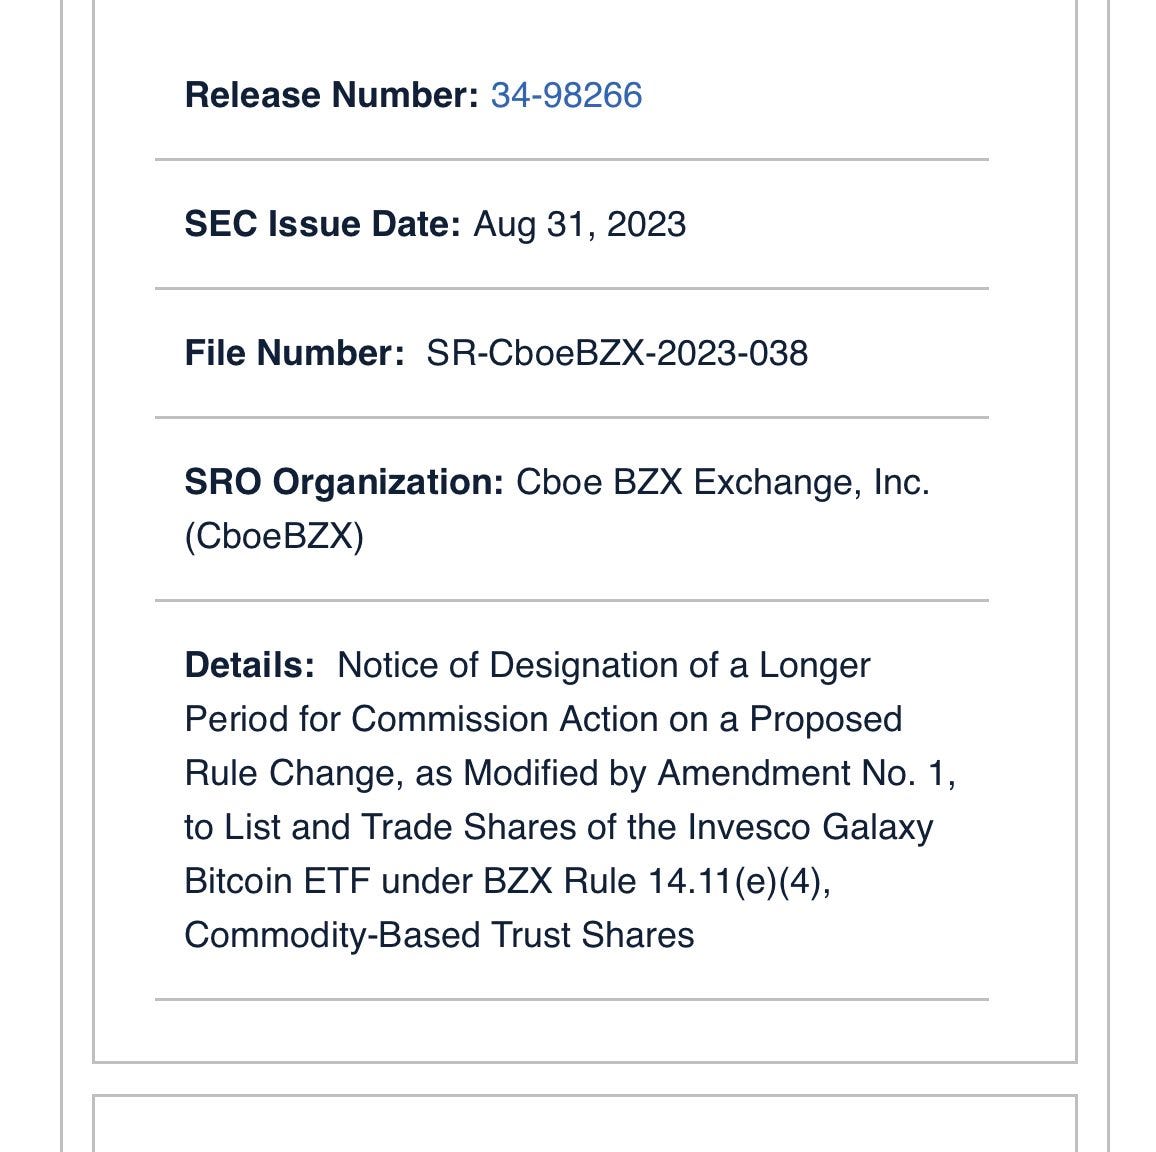The width and height of the screenshot is (1156, 1152).
Task: Click the next filing card below
Action: click(585, 1123)
